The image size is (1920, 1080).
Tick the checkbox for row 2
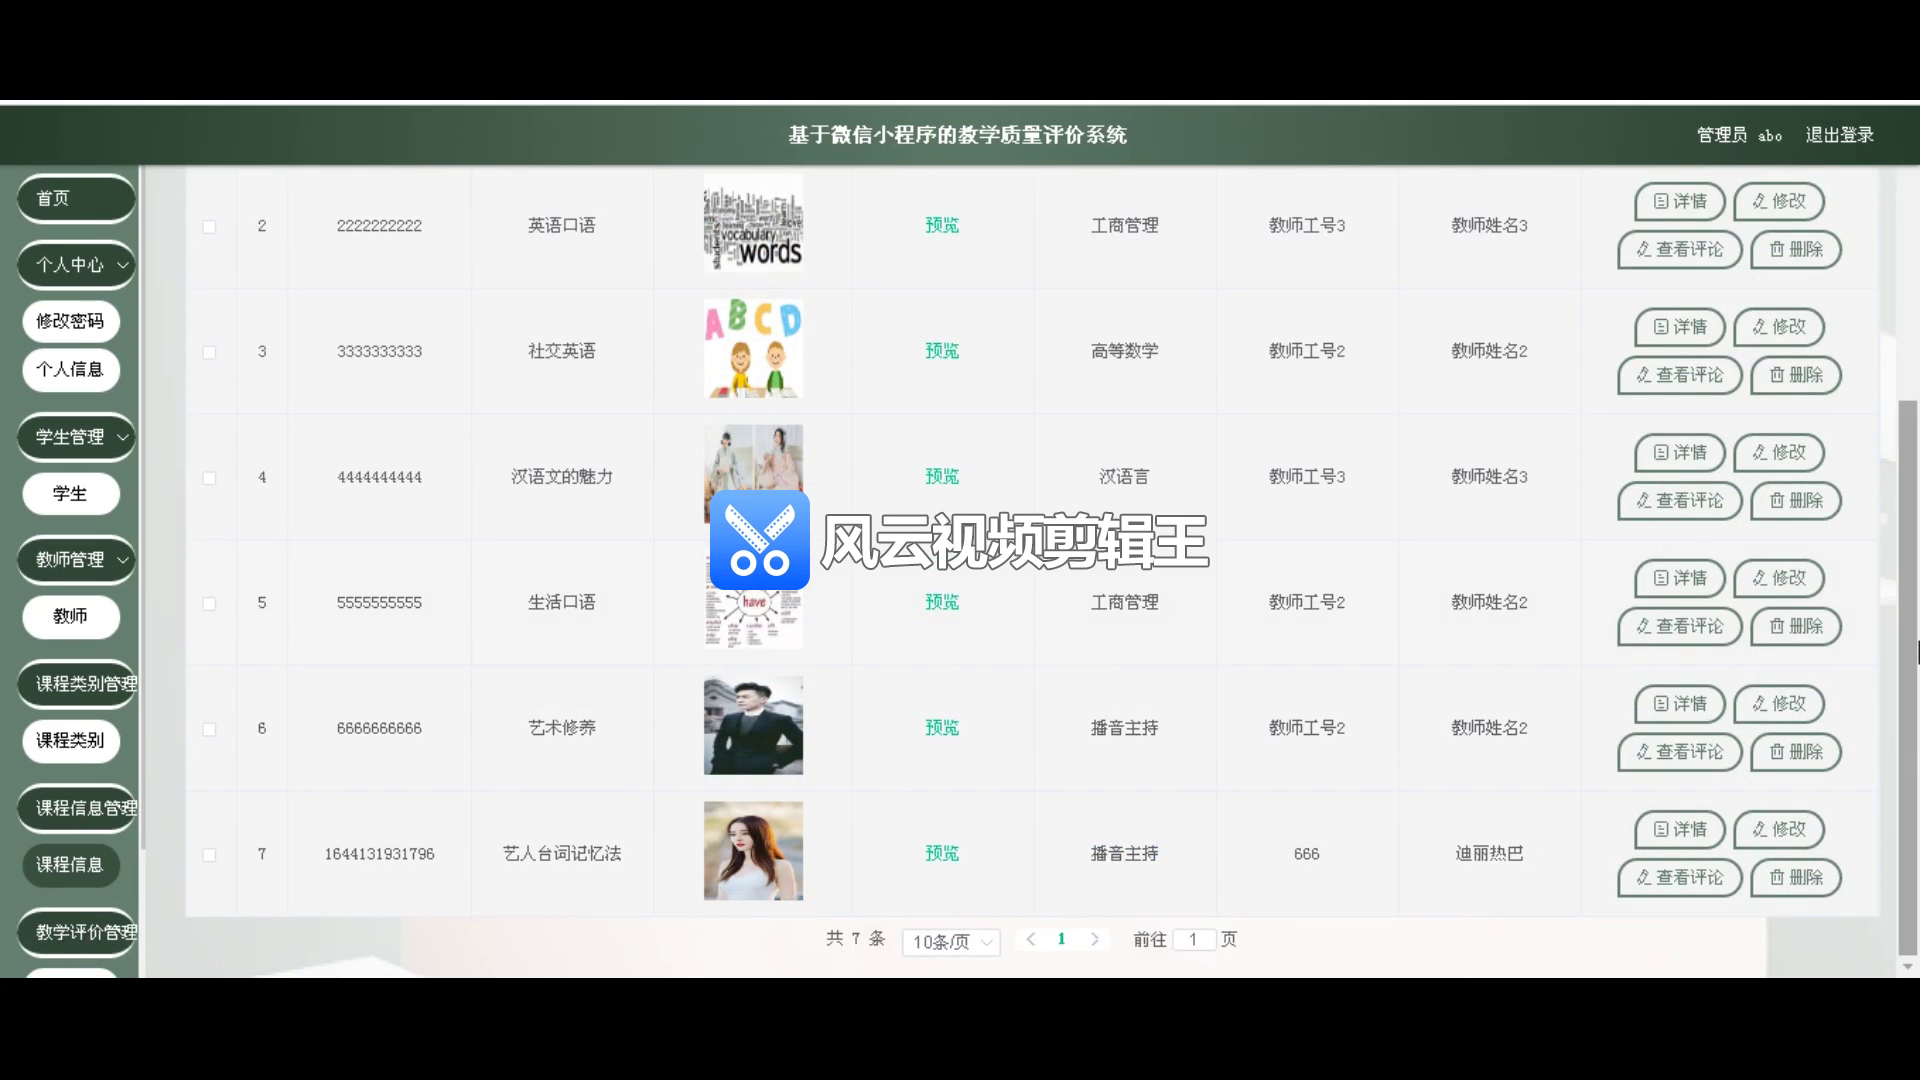click(209, 227)
